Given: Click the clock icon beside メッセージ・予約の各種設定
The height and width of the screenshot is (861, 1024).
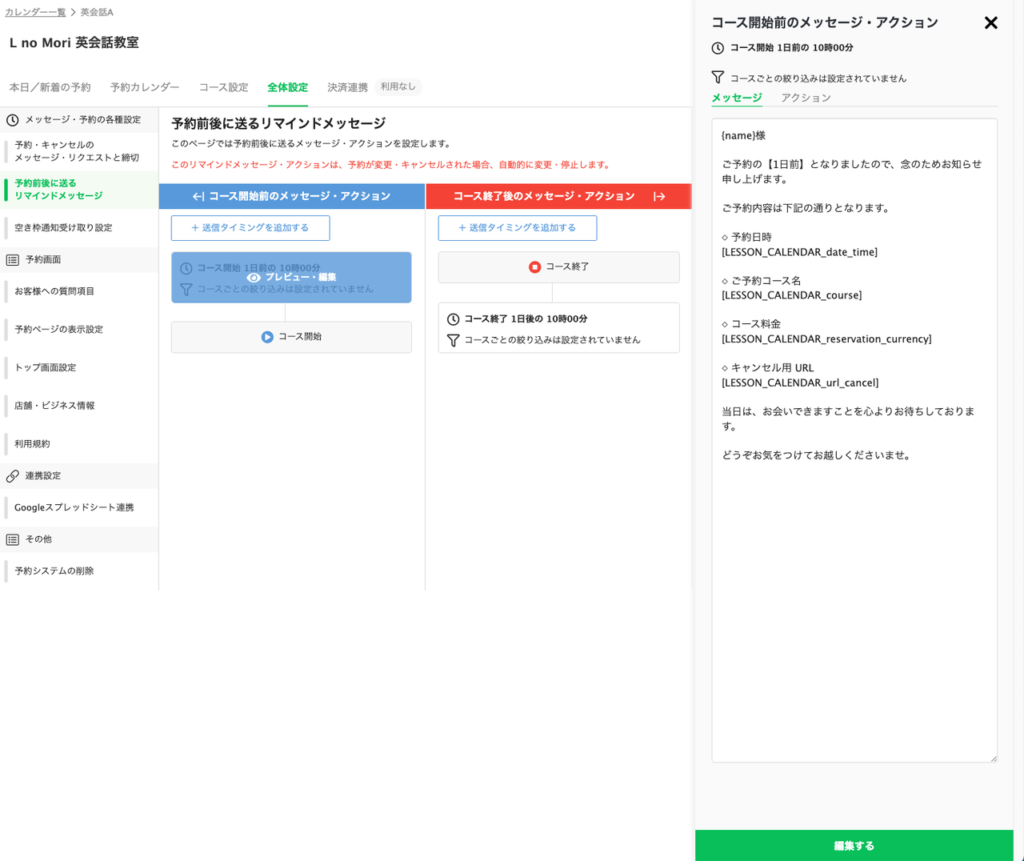Looking at the screenshot, I should pyautogui.click(x=13, y=120).
